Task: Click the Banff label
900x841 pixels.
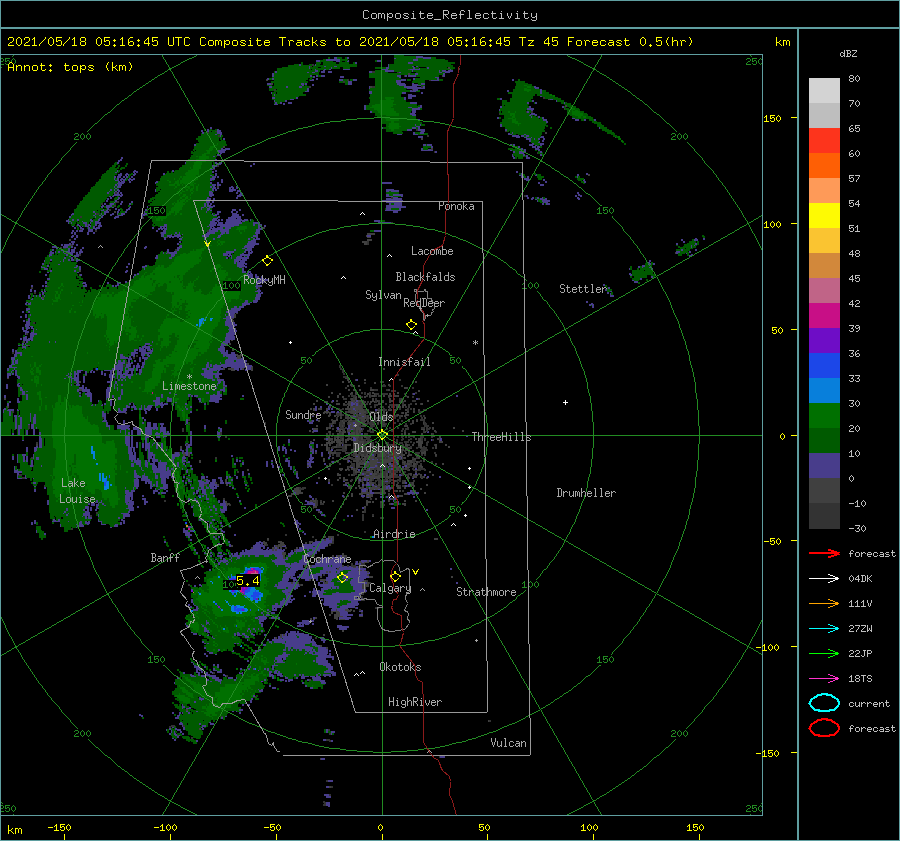Action: click(x=165, y=558)
